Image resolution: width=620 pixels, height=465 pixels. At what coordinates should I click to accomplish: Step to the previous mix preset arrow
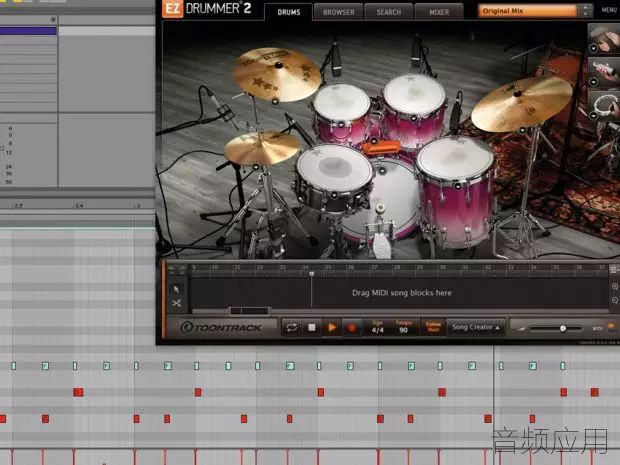[585, 8]
